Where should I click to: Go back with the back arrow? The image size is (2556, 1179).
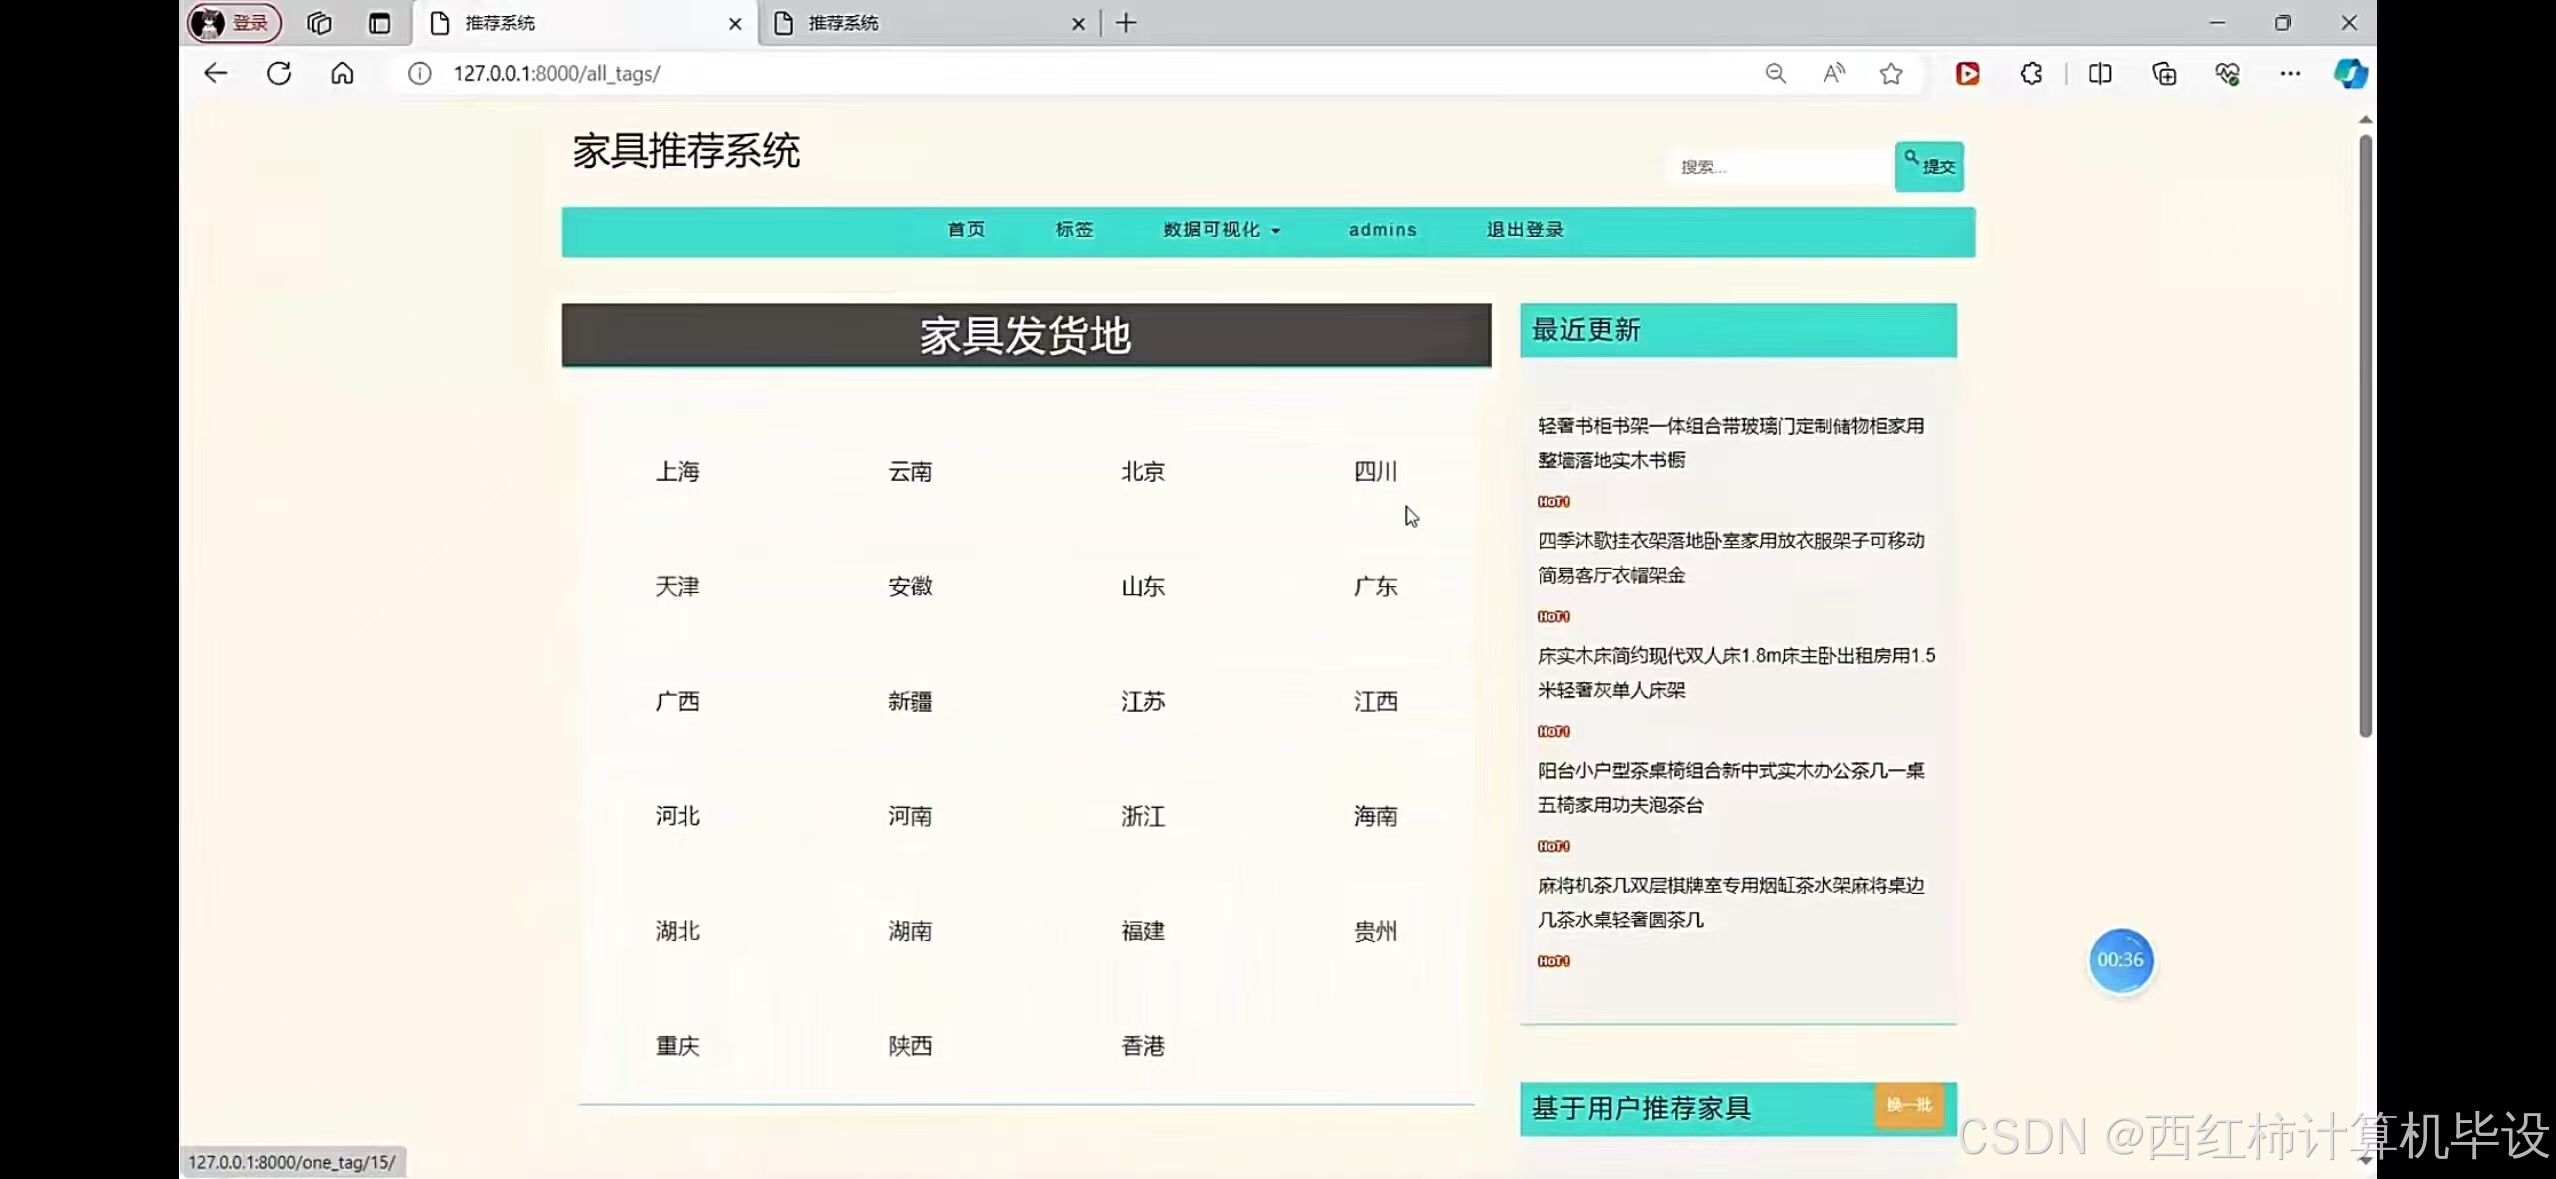click(x=215, y=73)
